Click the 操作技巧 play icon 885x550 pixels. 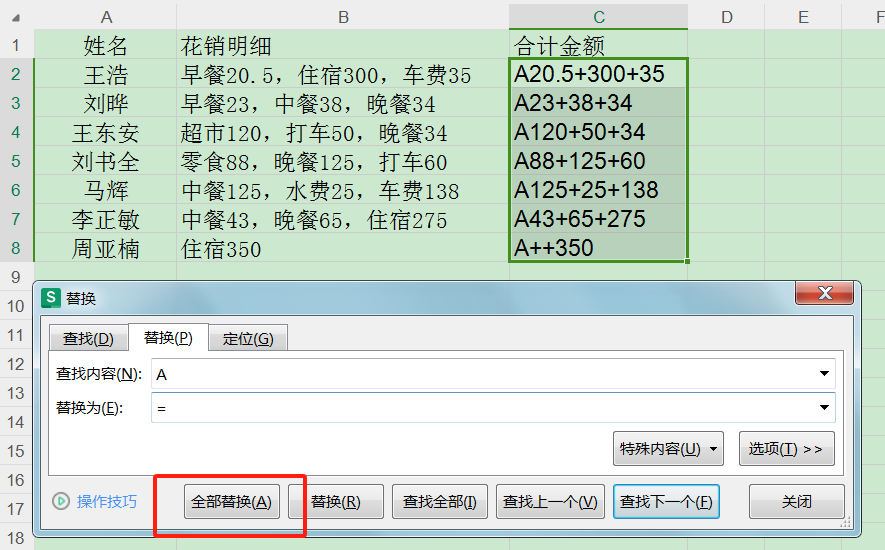(x=61, y=501)
